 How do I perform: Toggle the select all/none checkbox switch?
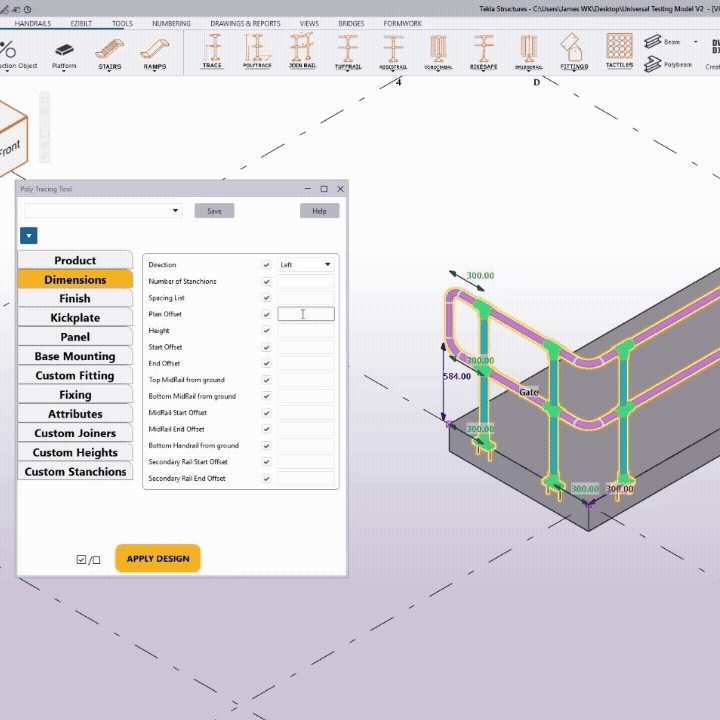[x=88, y=560]
